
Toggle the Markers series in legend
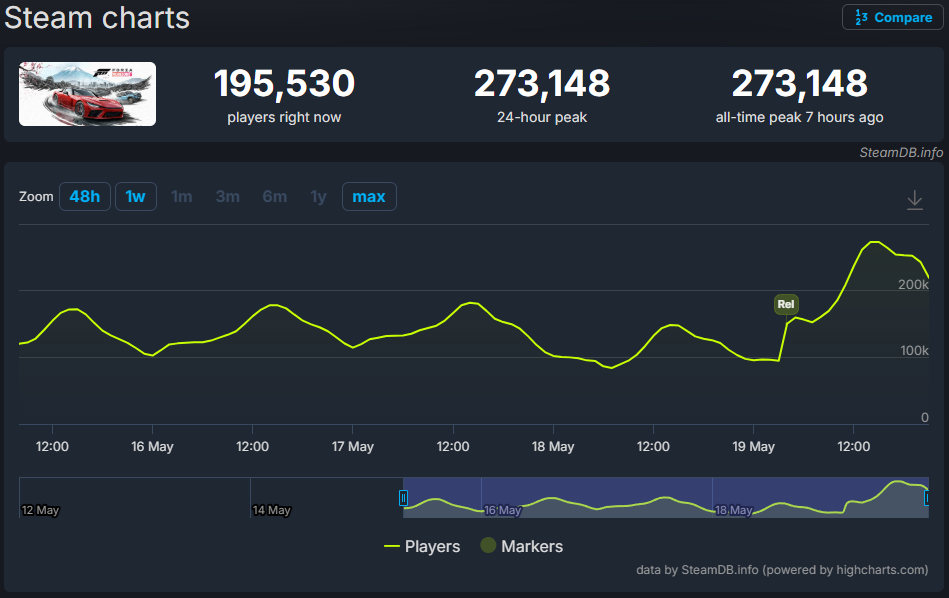pos(522,547)
